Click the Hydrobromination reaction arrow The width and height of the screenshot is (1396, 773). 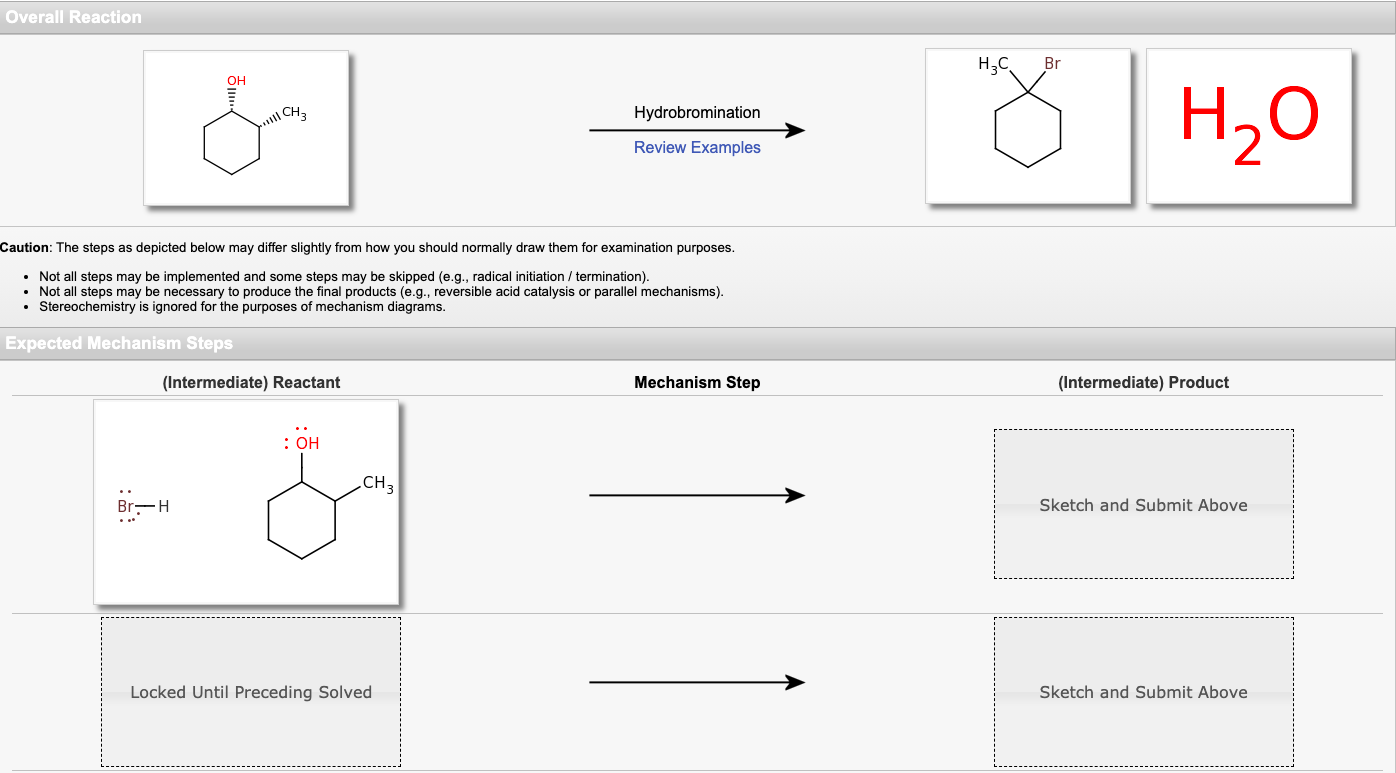(x=696, y=130)
